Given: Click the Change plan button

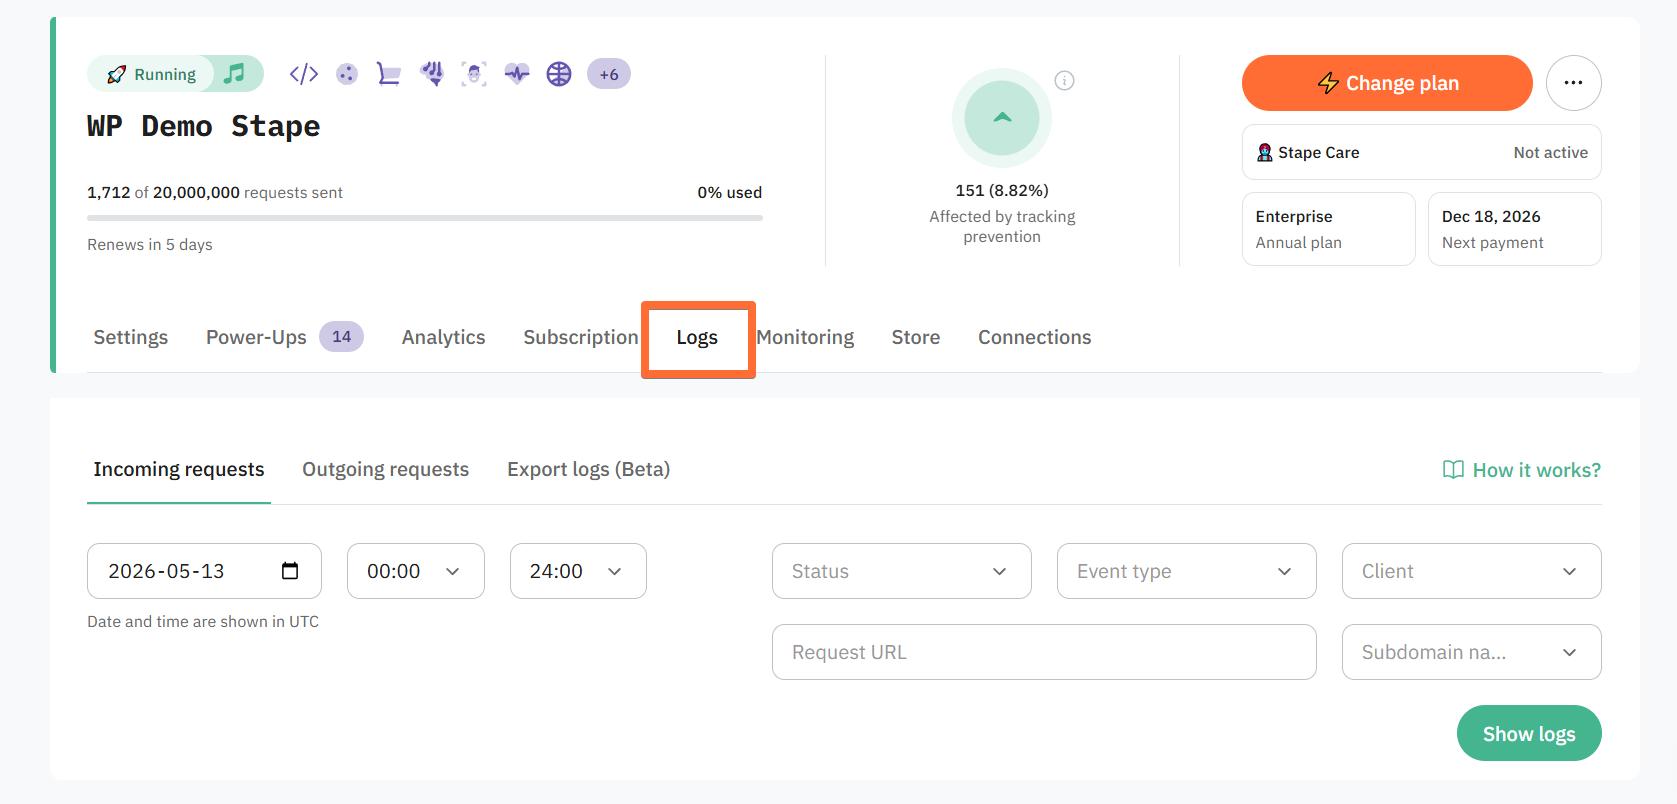Looking at the screenshot, I should 1387,83.
